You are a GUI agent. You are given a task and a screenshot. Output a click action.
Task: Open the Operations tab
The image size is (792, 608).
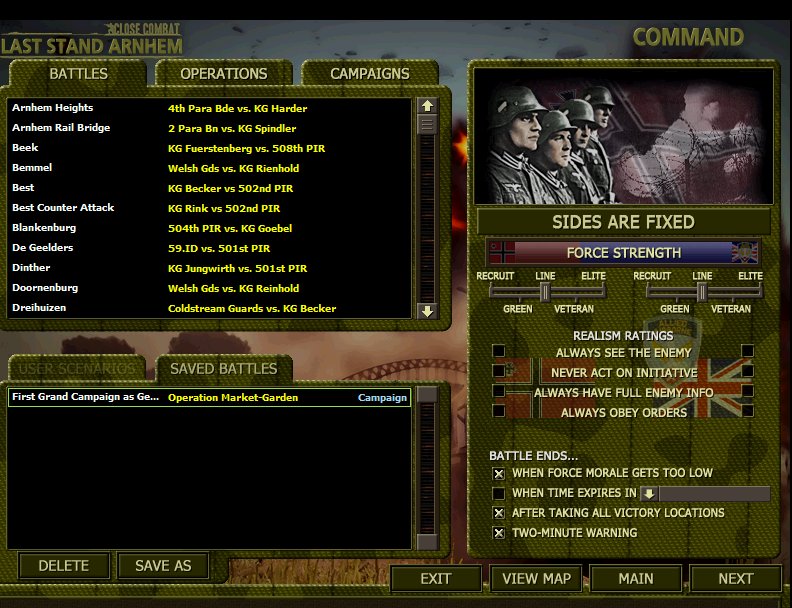point(224,74)
